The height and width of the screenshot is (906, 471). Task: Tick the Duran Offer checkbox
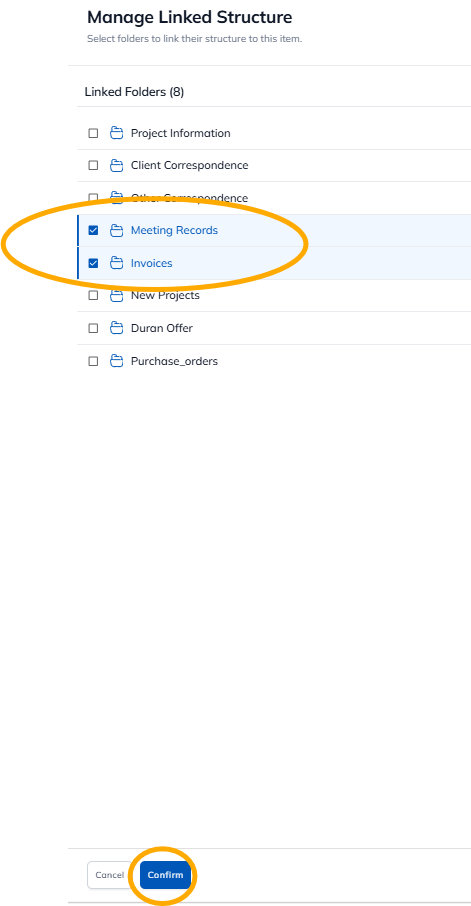[x=93, y=328]
